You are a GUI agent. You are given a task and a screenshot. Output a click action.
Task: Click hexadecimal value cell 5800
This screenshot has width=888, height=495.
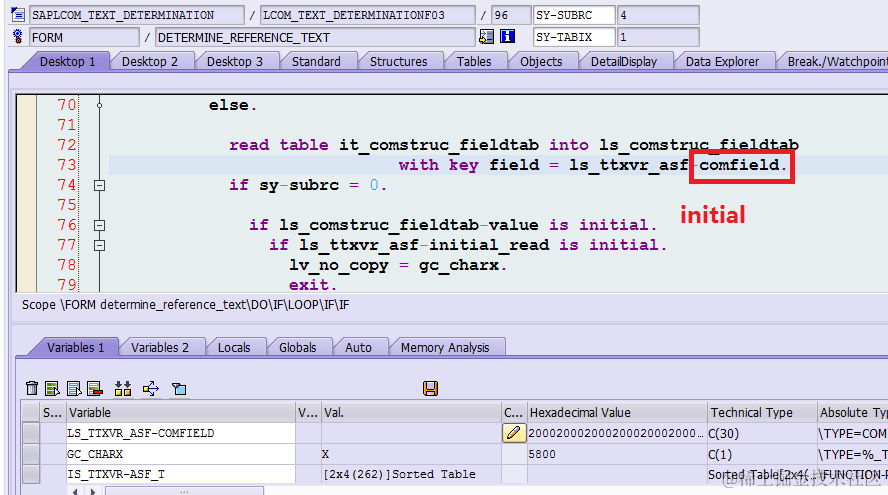(x=617, y=454)
